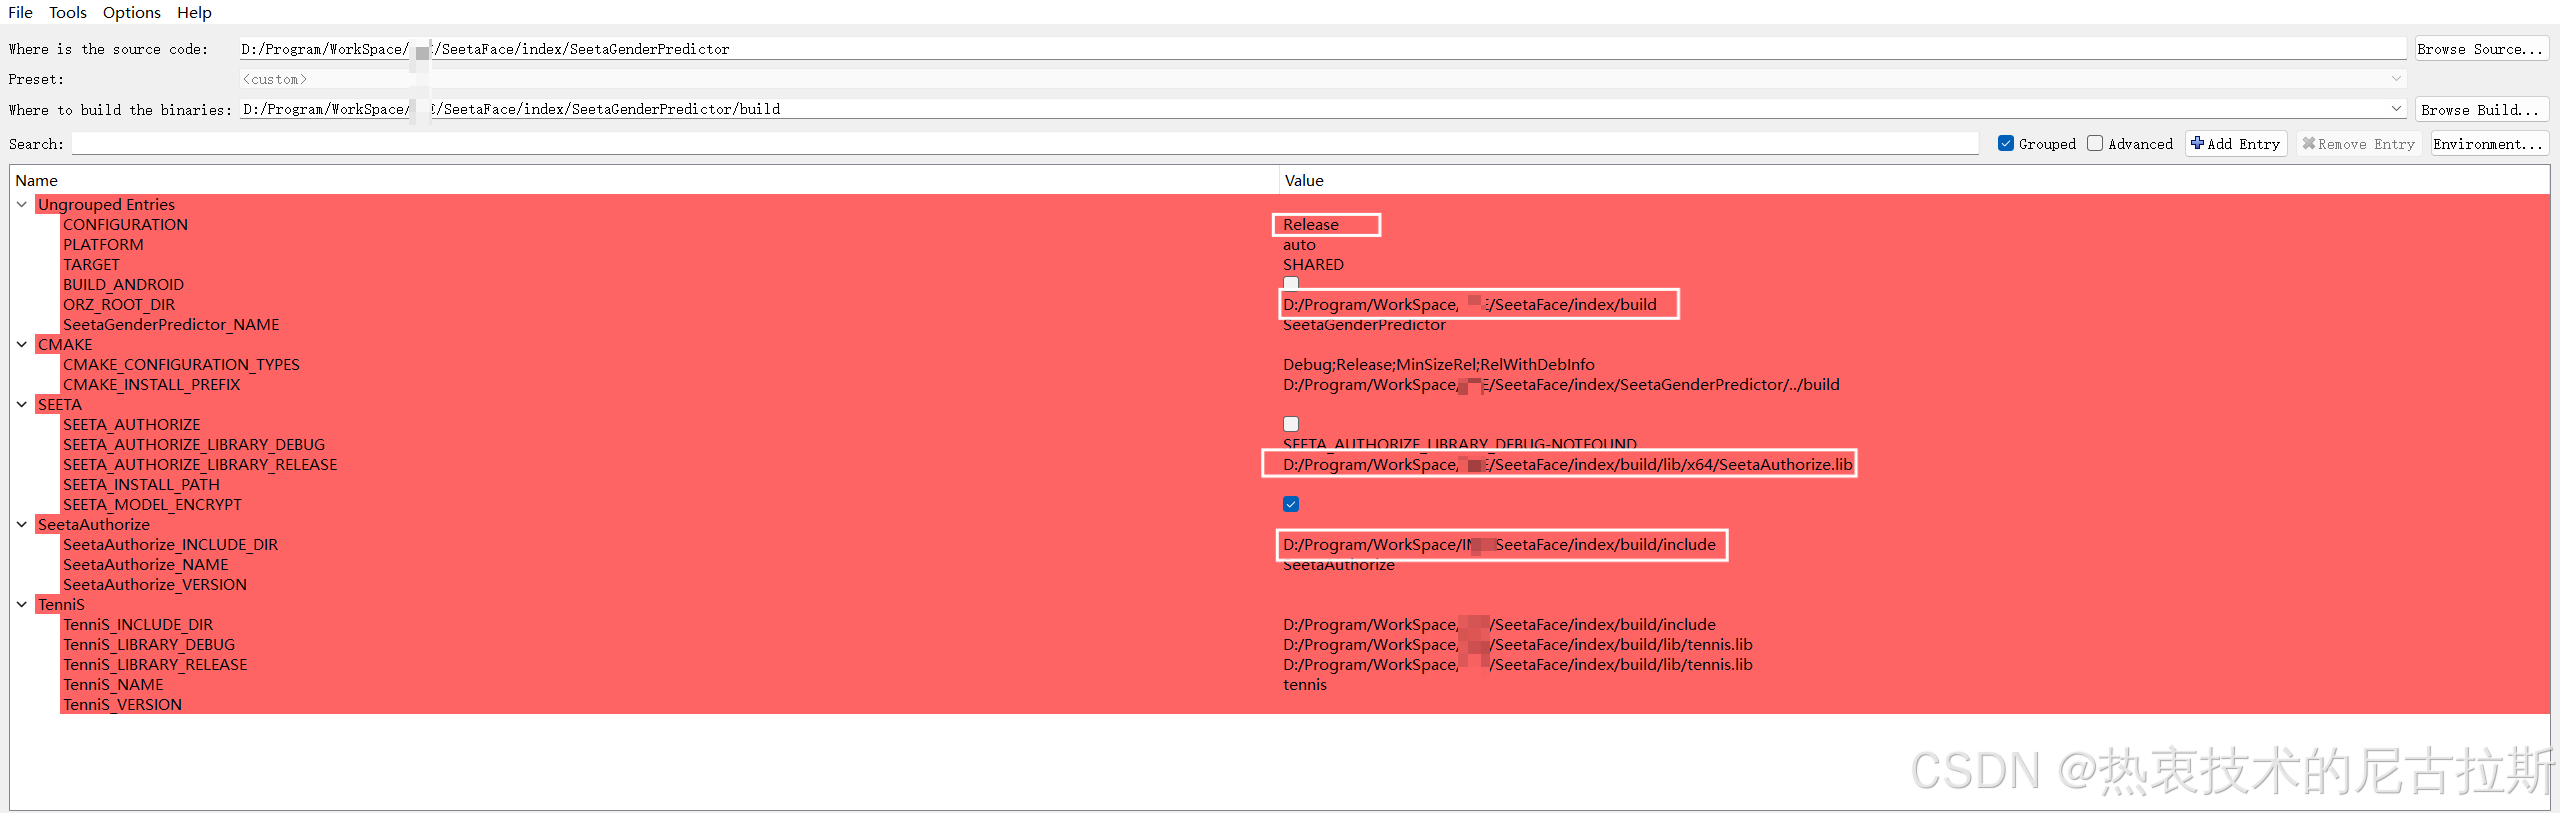Click the TenniS_INCLUDE_DIR path value

(x=1499, y=624)
